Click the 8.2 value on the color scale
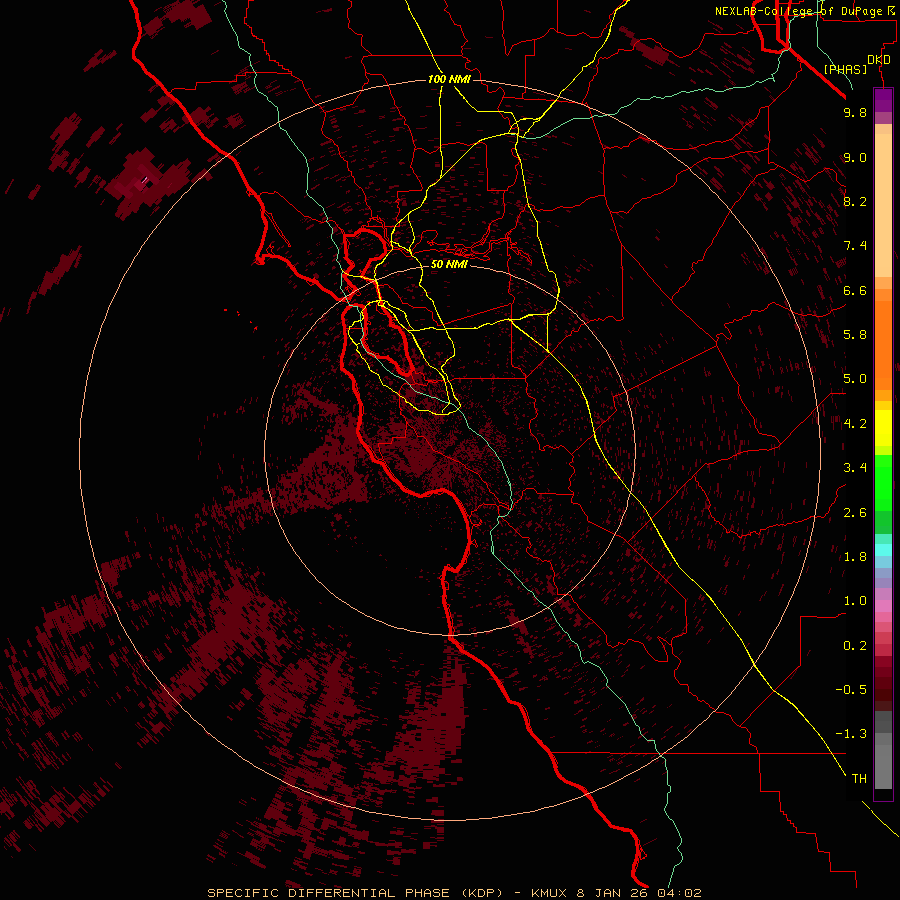Screen dimensions: 900x900 pos(855,201)
